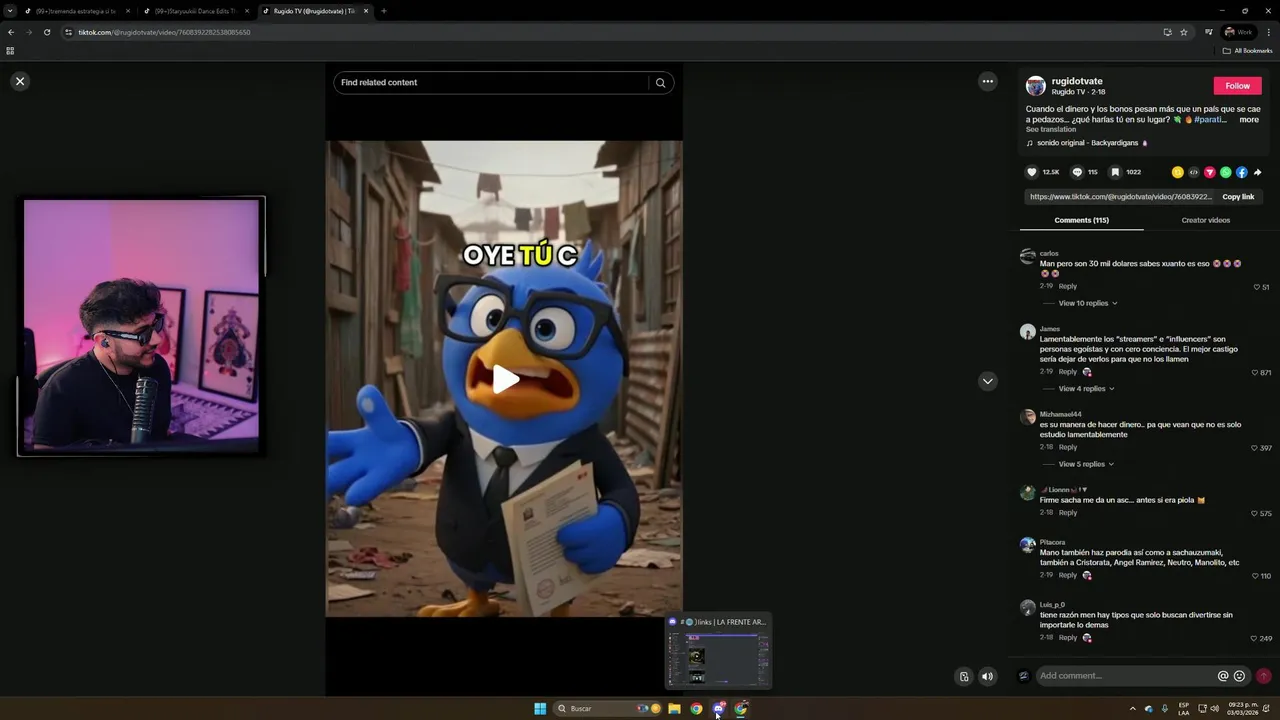
Task: Follow the rugidotvate account
Action: point(1237,86)
